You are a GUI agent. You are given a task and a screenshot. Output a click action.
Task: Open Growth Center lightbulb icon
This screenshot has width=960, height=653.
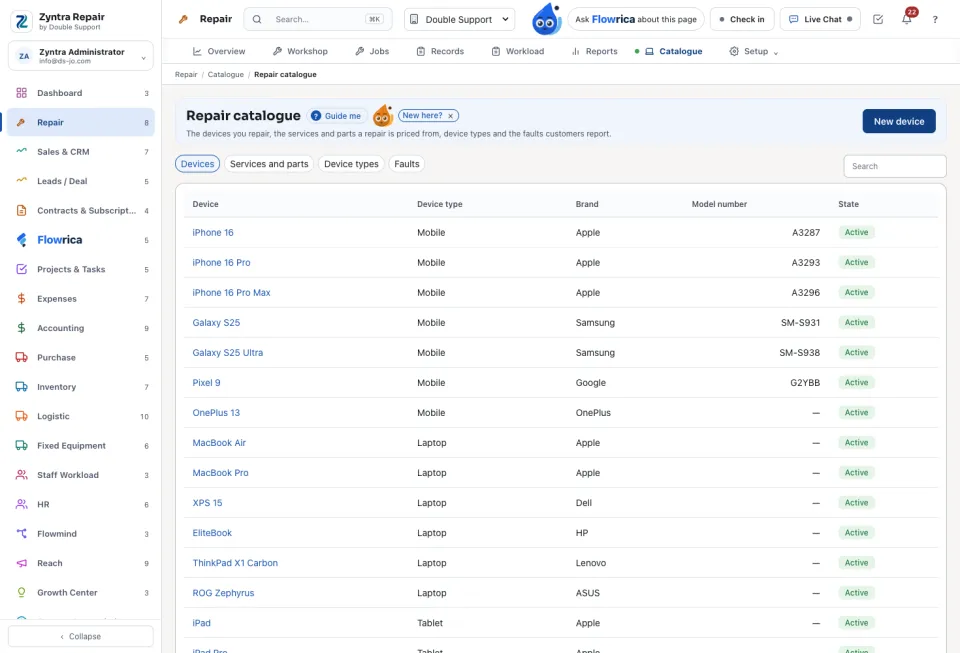point(21,592)
